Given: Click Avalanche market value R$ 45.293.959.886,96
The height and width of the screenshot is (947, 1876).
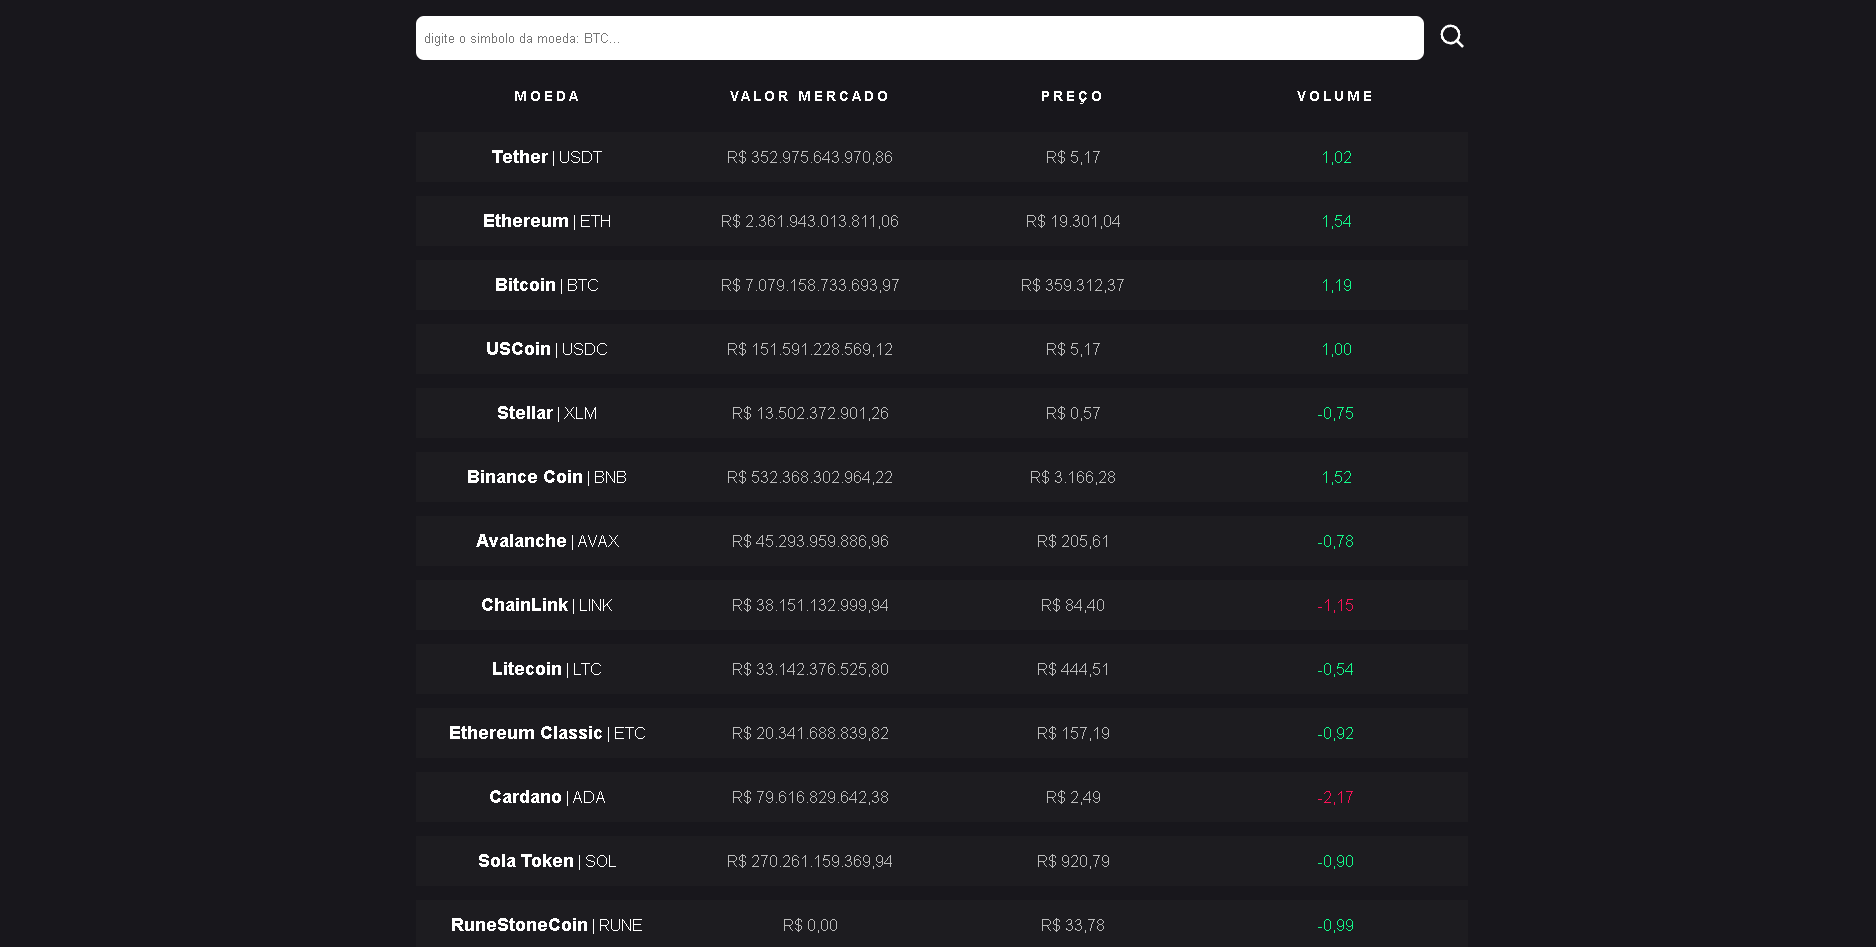Looking at the screenshot, I should pyautogui.click(x=810, y=541).
